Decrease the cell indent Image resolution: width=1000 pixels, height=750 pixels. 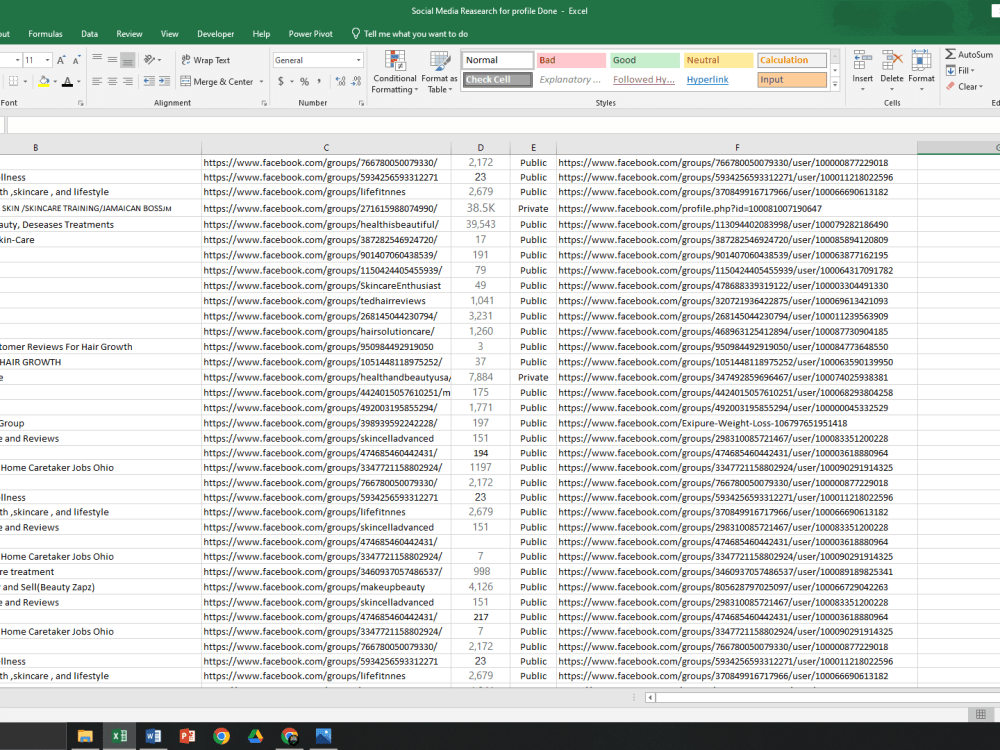pyautogui.click(x=149, y=82)
